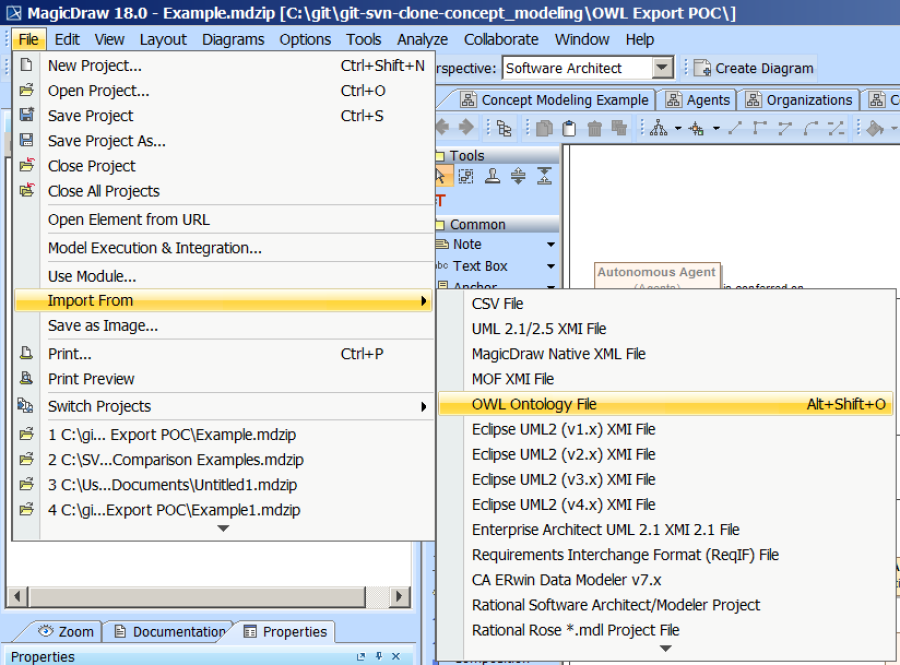This screenshot has width=900, height=665.
Task: Click the horizontal scrollbar thumb
Action: coord(197,596)
